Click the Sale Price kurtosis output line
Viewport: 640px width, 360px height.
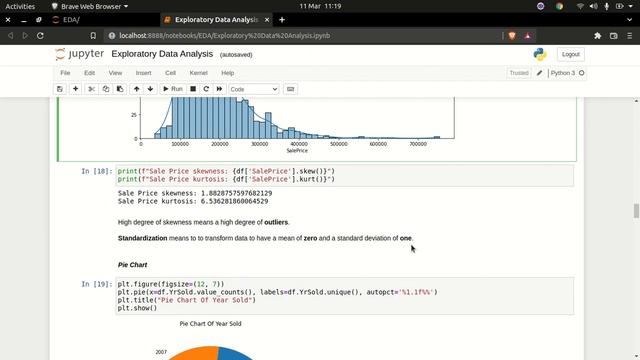pyautogui.click(x=193, y=201)
